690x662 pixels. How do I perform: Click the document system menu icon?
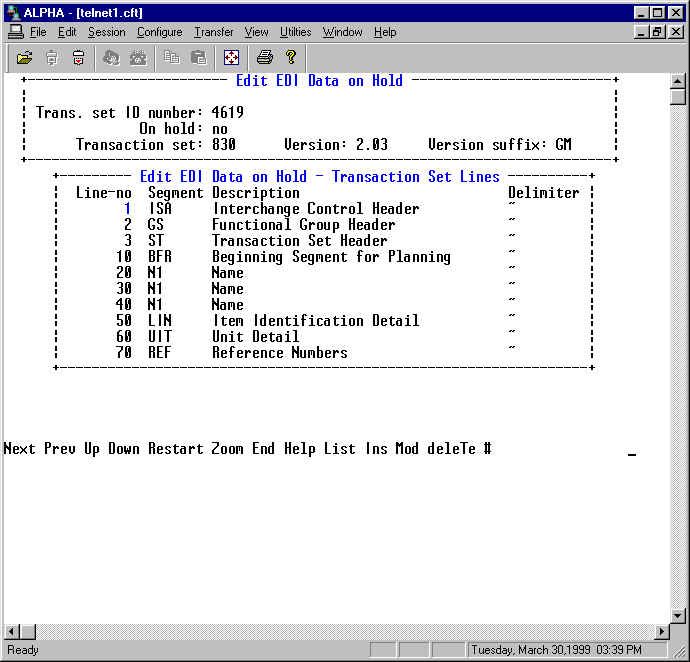(x=15, y=32)
